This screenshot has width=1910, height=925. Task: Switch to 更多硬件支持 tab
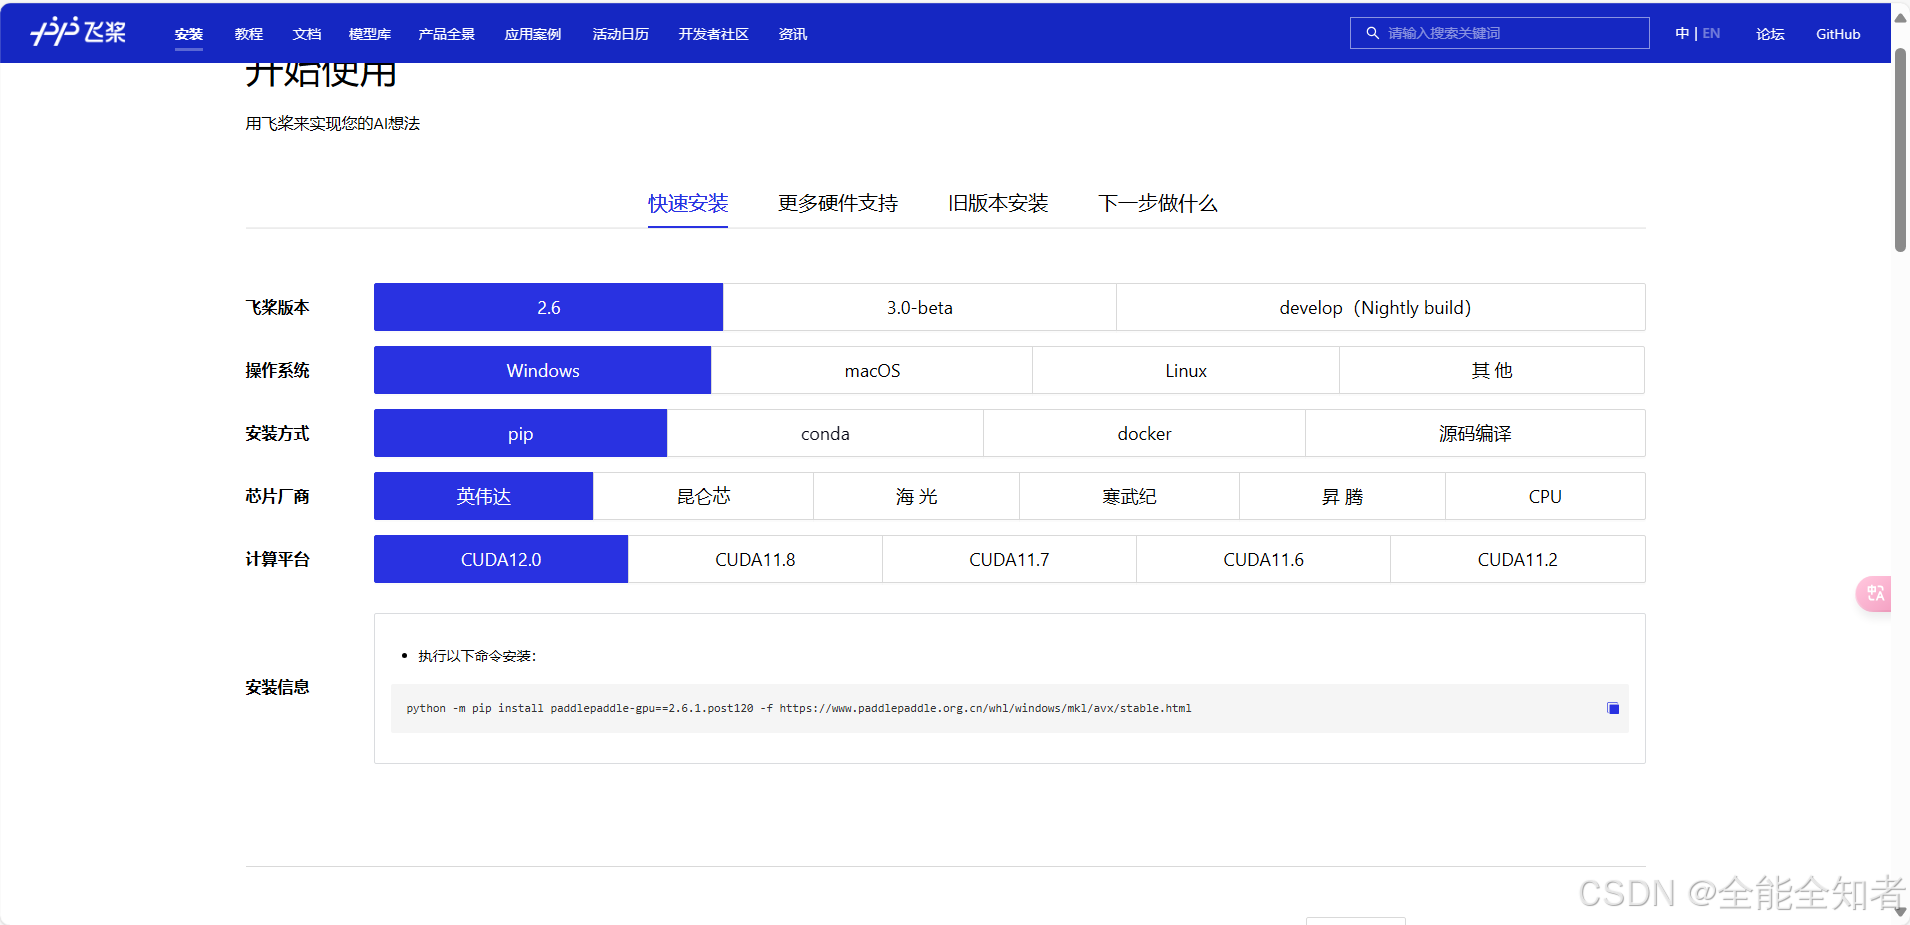point(838,203)
